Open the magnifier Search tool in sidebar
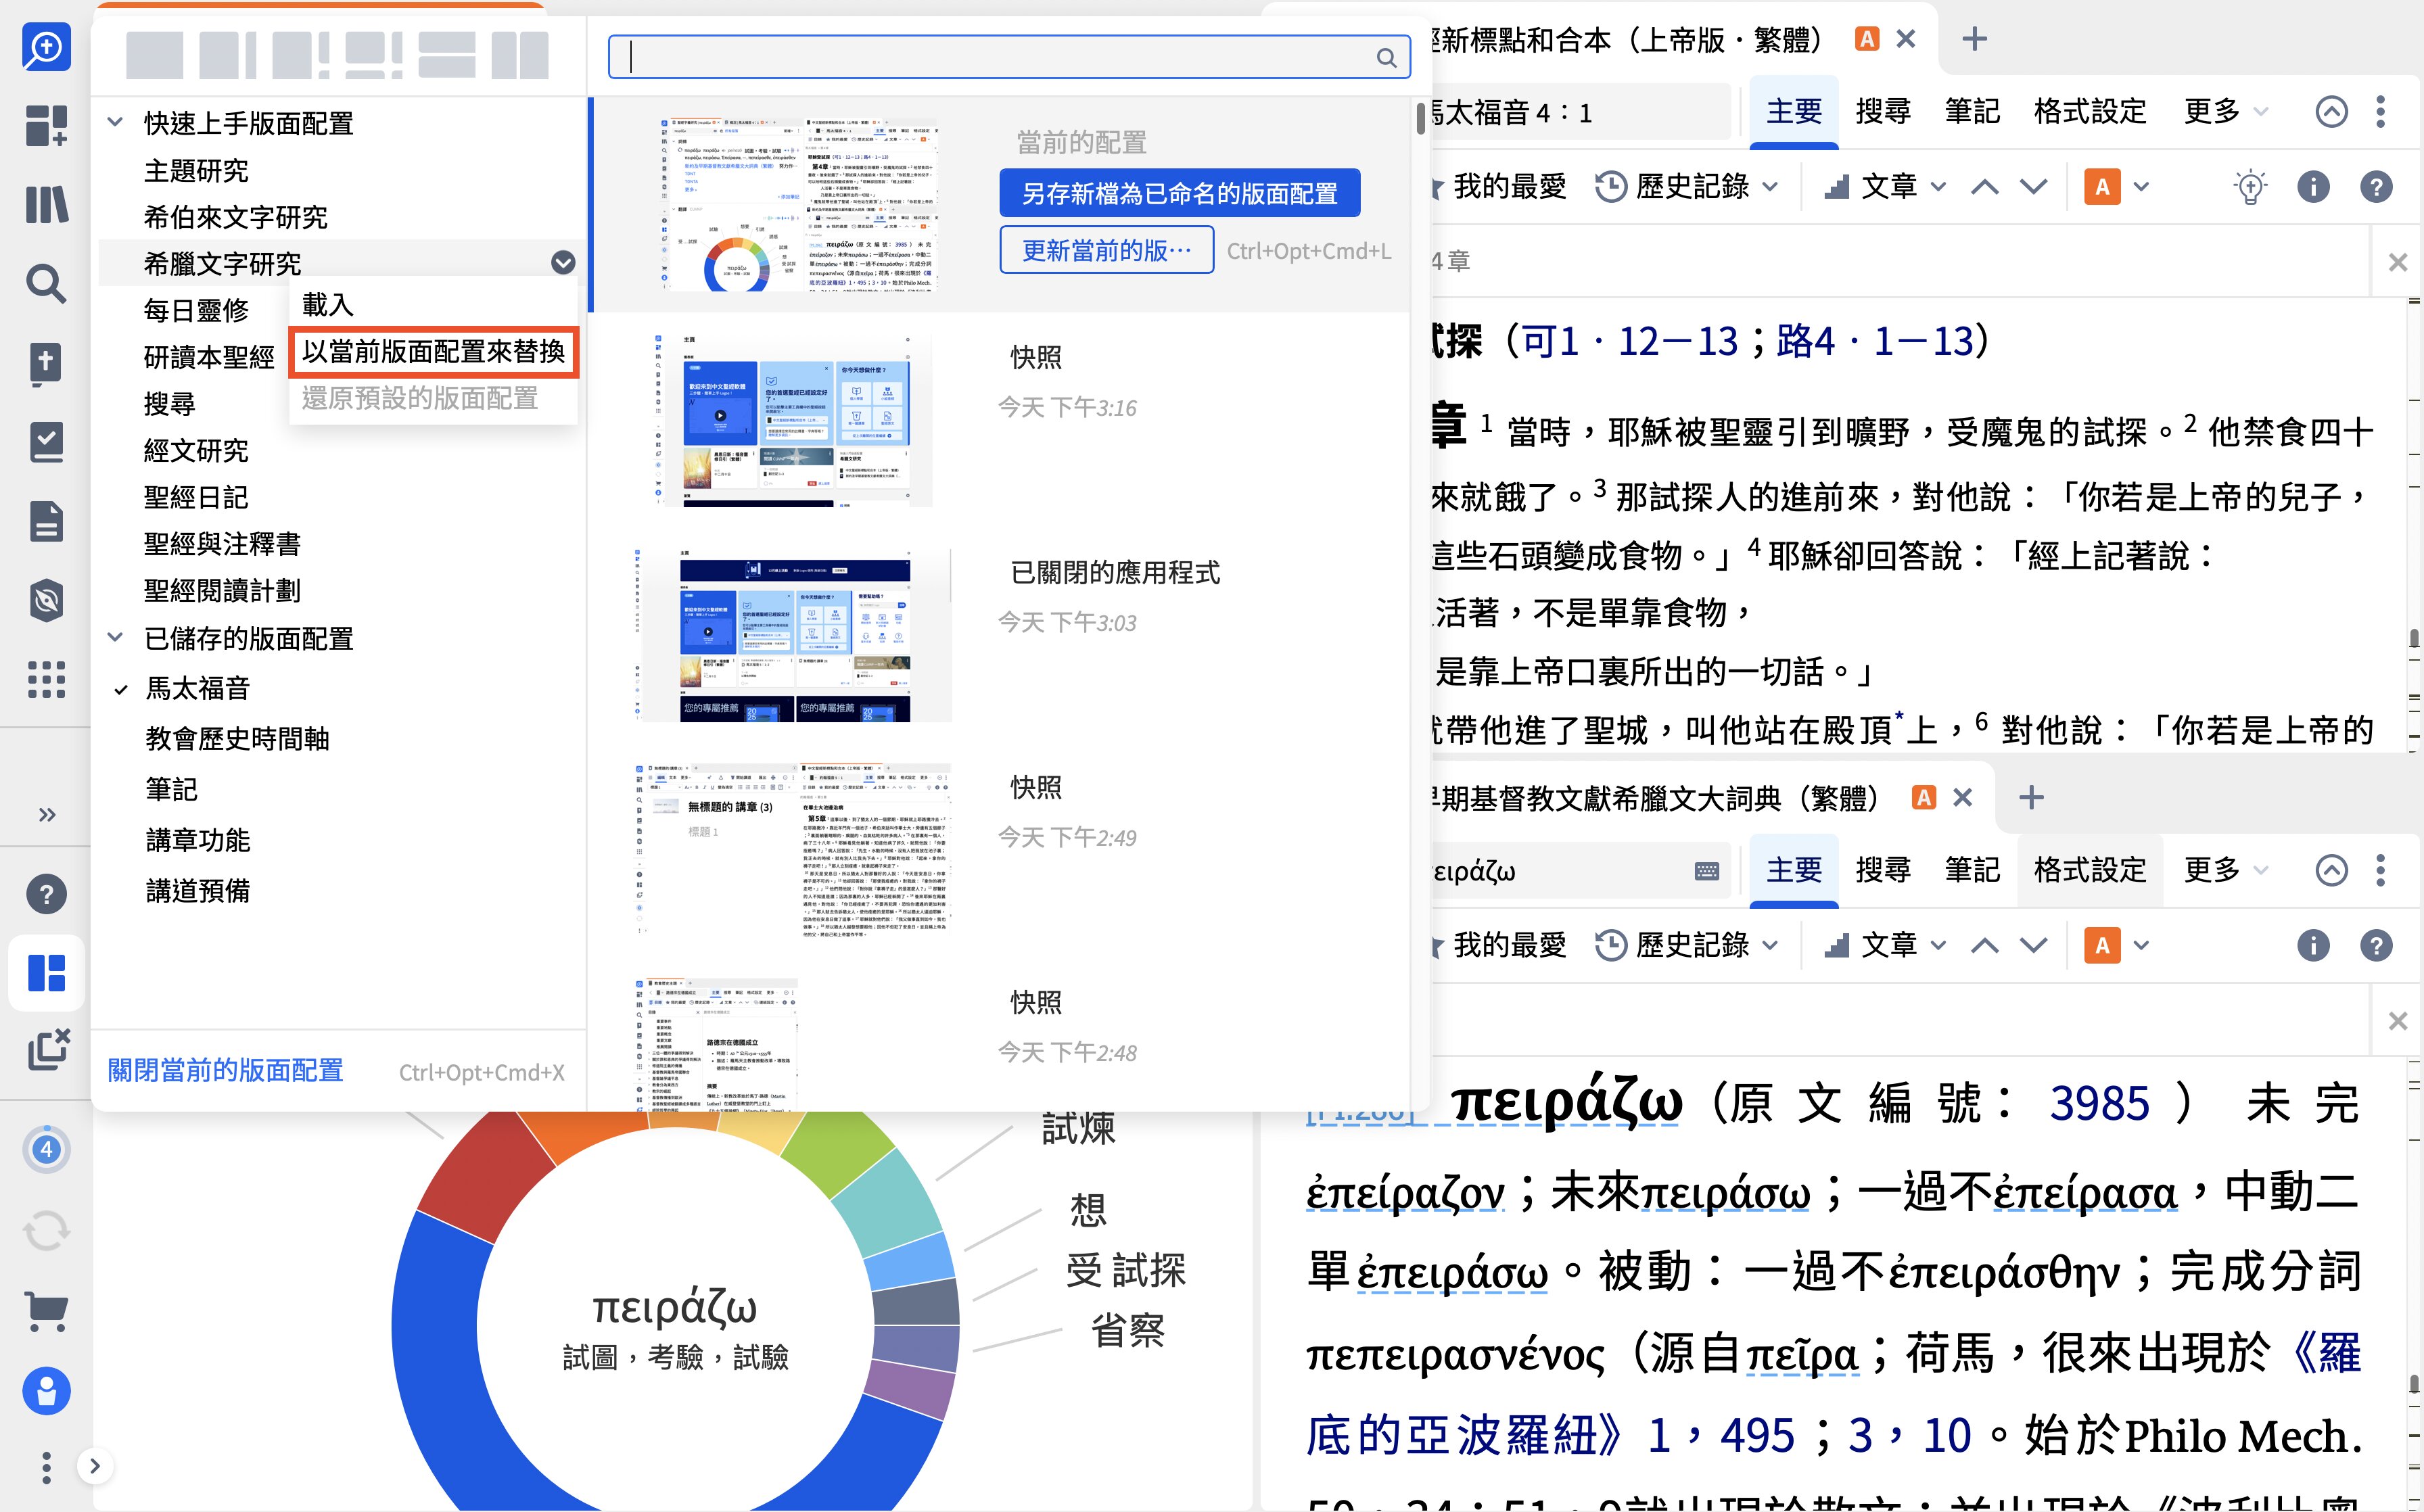This screenshot has width=2424, height=1512. (46, 284)
